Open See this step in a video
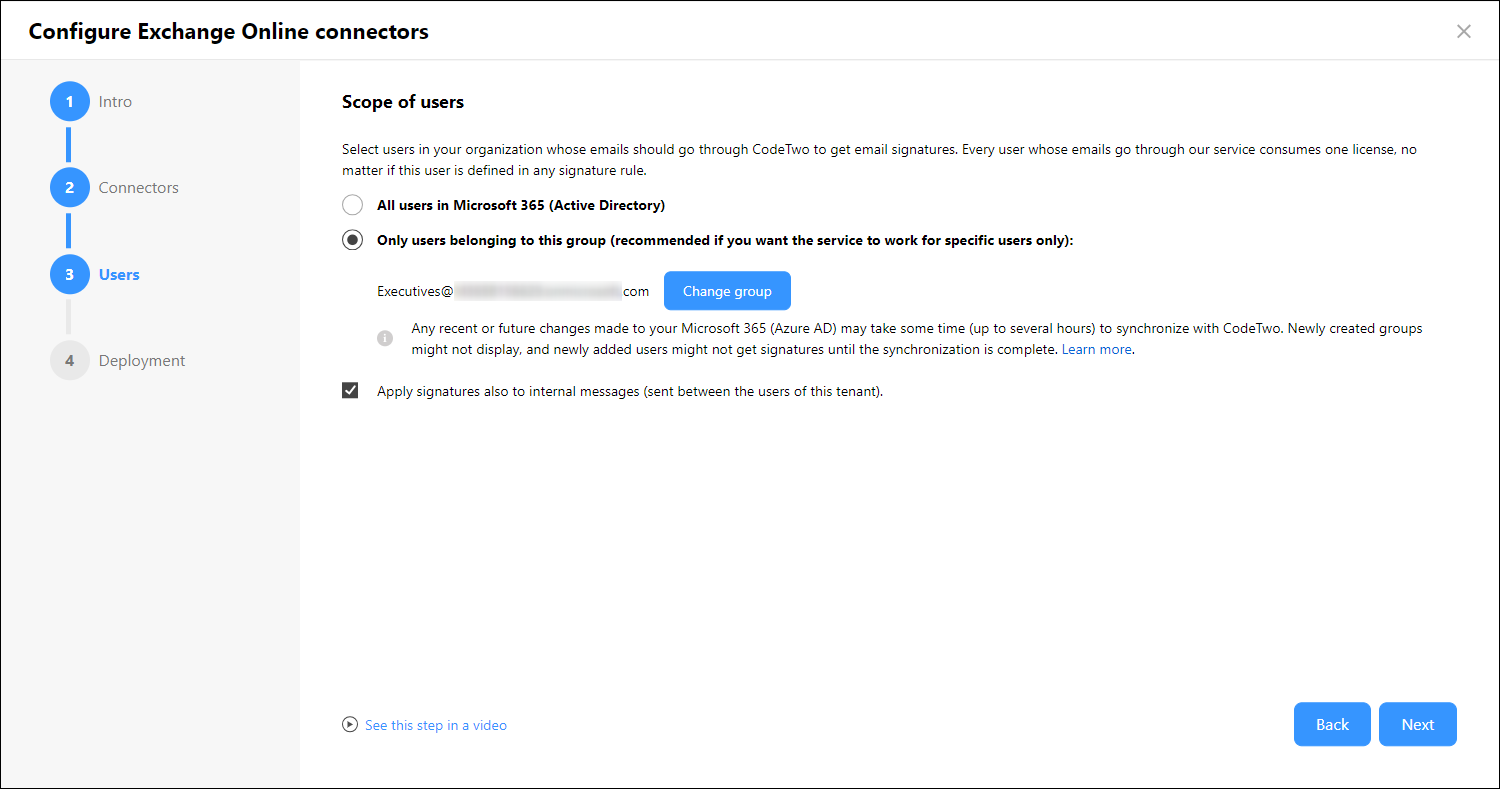1500x789 pixels. (x=436, y=725)
